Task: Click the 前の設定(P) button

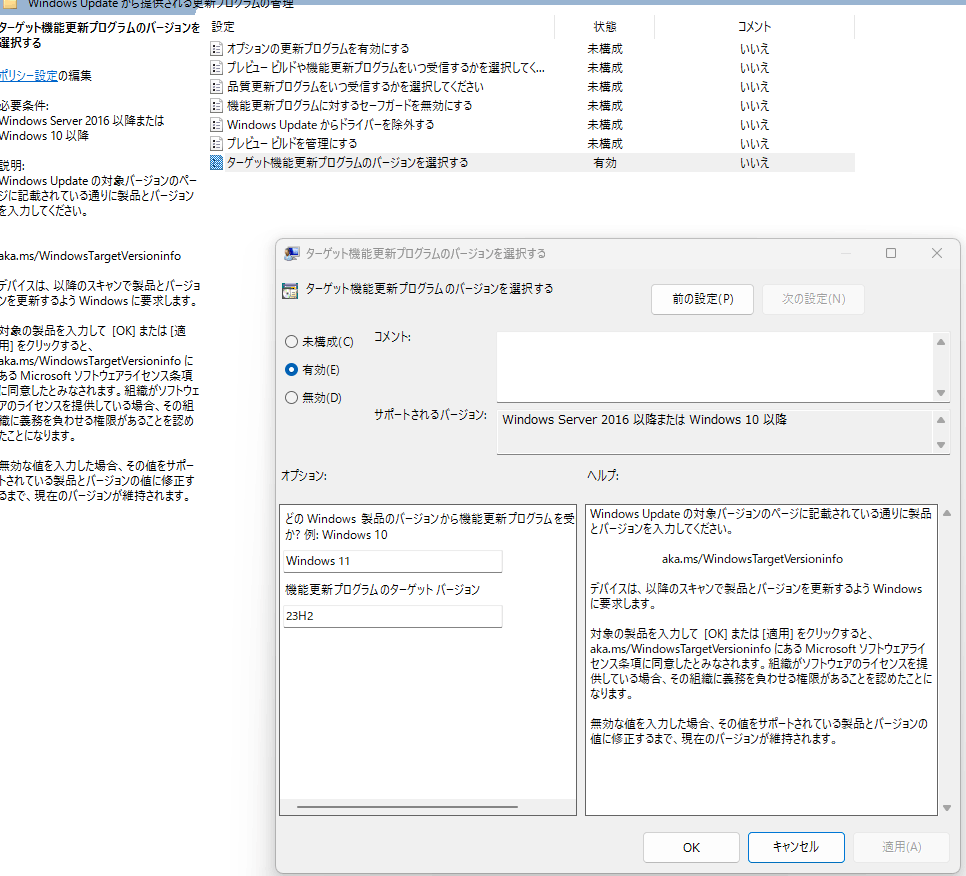Action: 702,299
